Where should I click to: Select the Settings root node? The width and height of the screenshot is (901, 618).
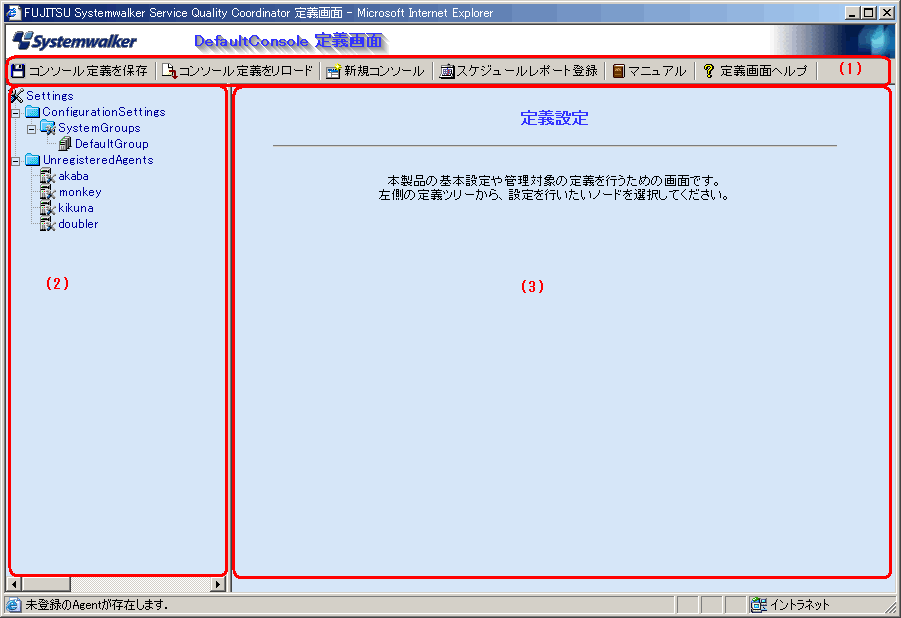[50, 96]
